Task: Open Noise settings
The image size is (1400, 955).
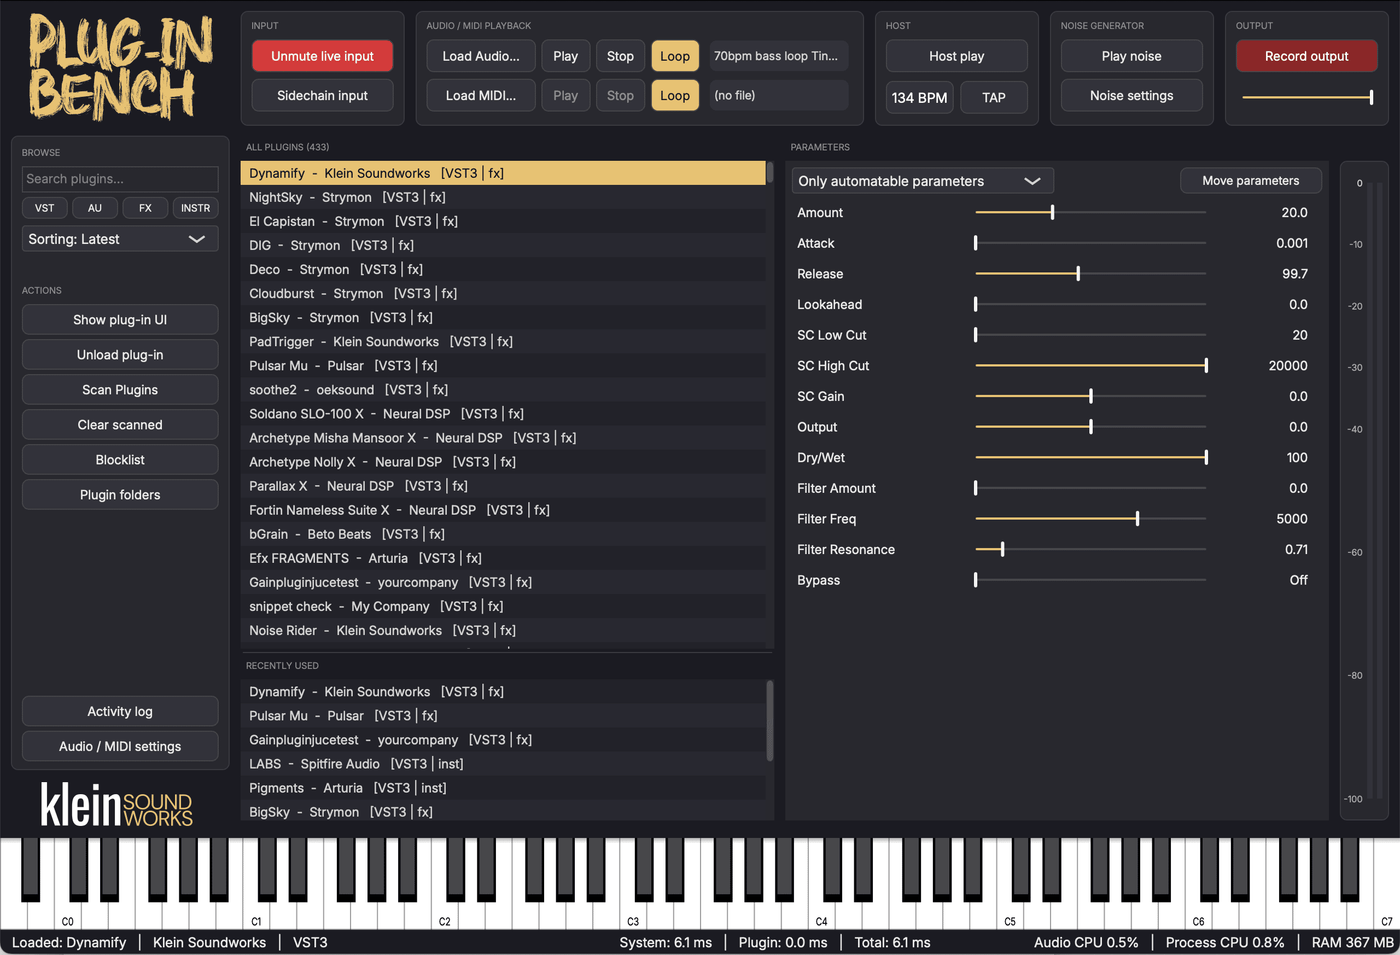Action: [x=1132, y=95]
